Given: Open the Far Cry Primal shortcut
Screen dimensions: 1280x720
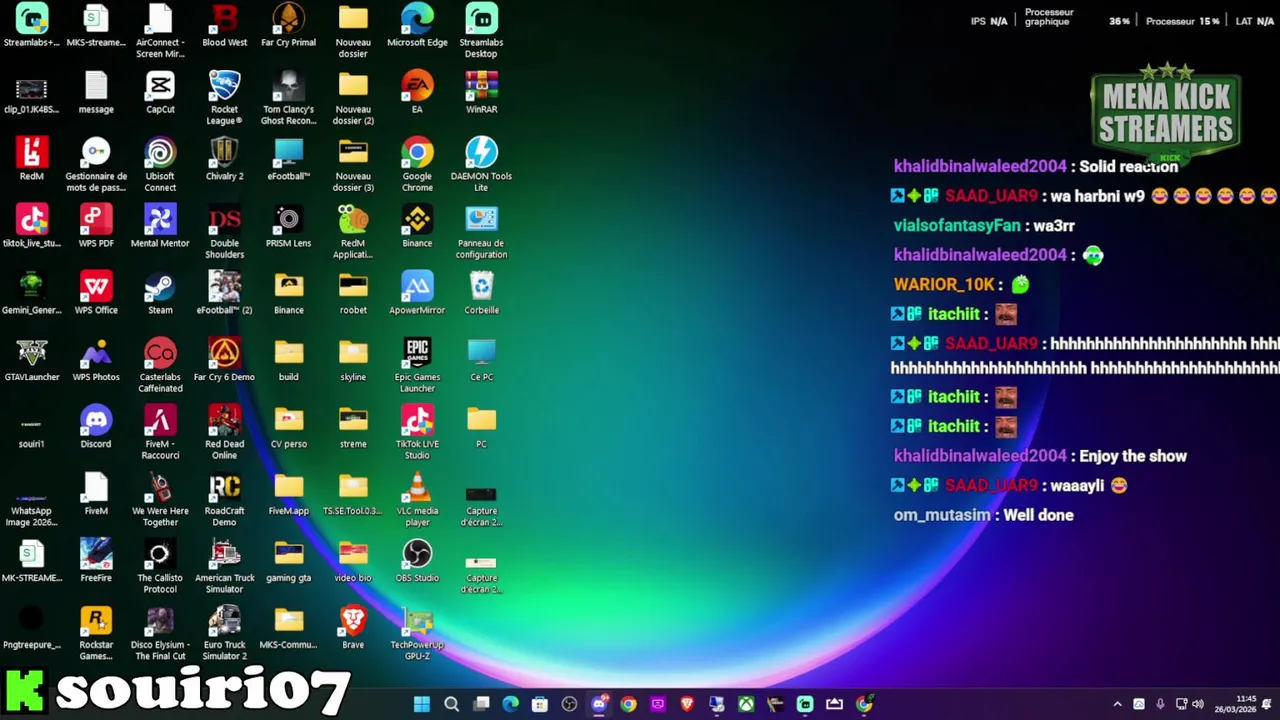Looking at the screenshot, I should click(x=288, y=26).
